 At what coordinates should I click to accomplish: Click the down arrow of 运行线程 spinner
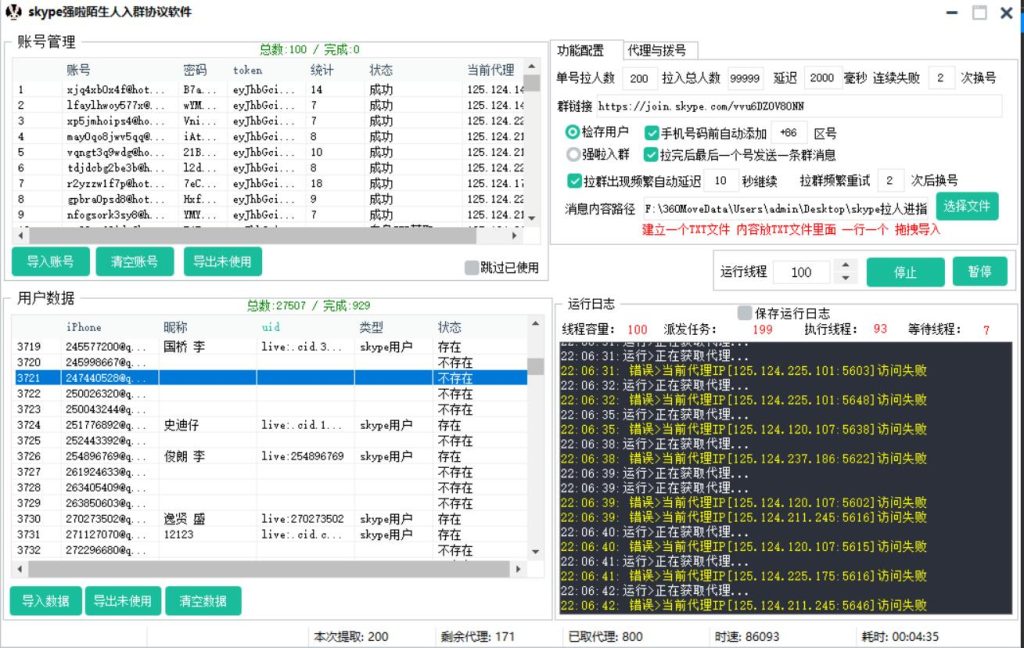(x=846, y=278)
